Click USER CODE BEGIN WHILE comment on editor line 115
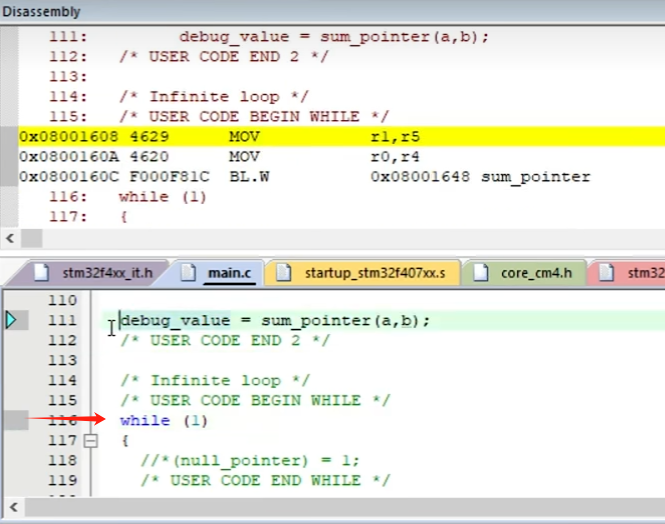 pyautogui.click(x=255, y=400)
